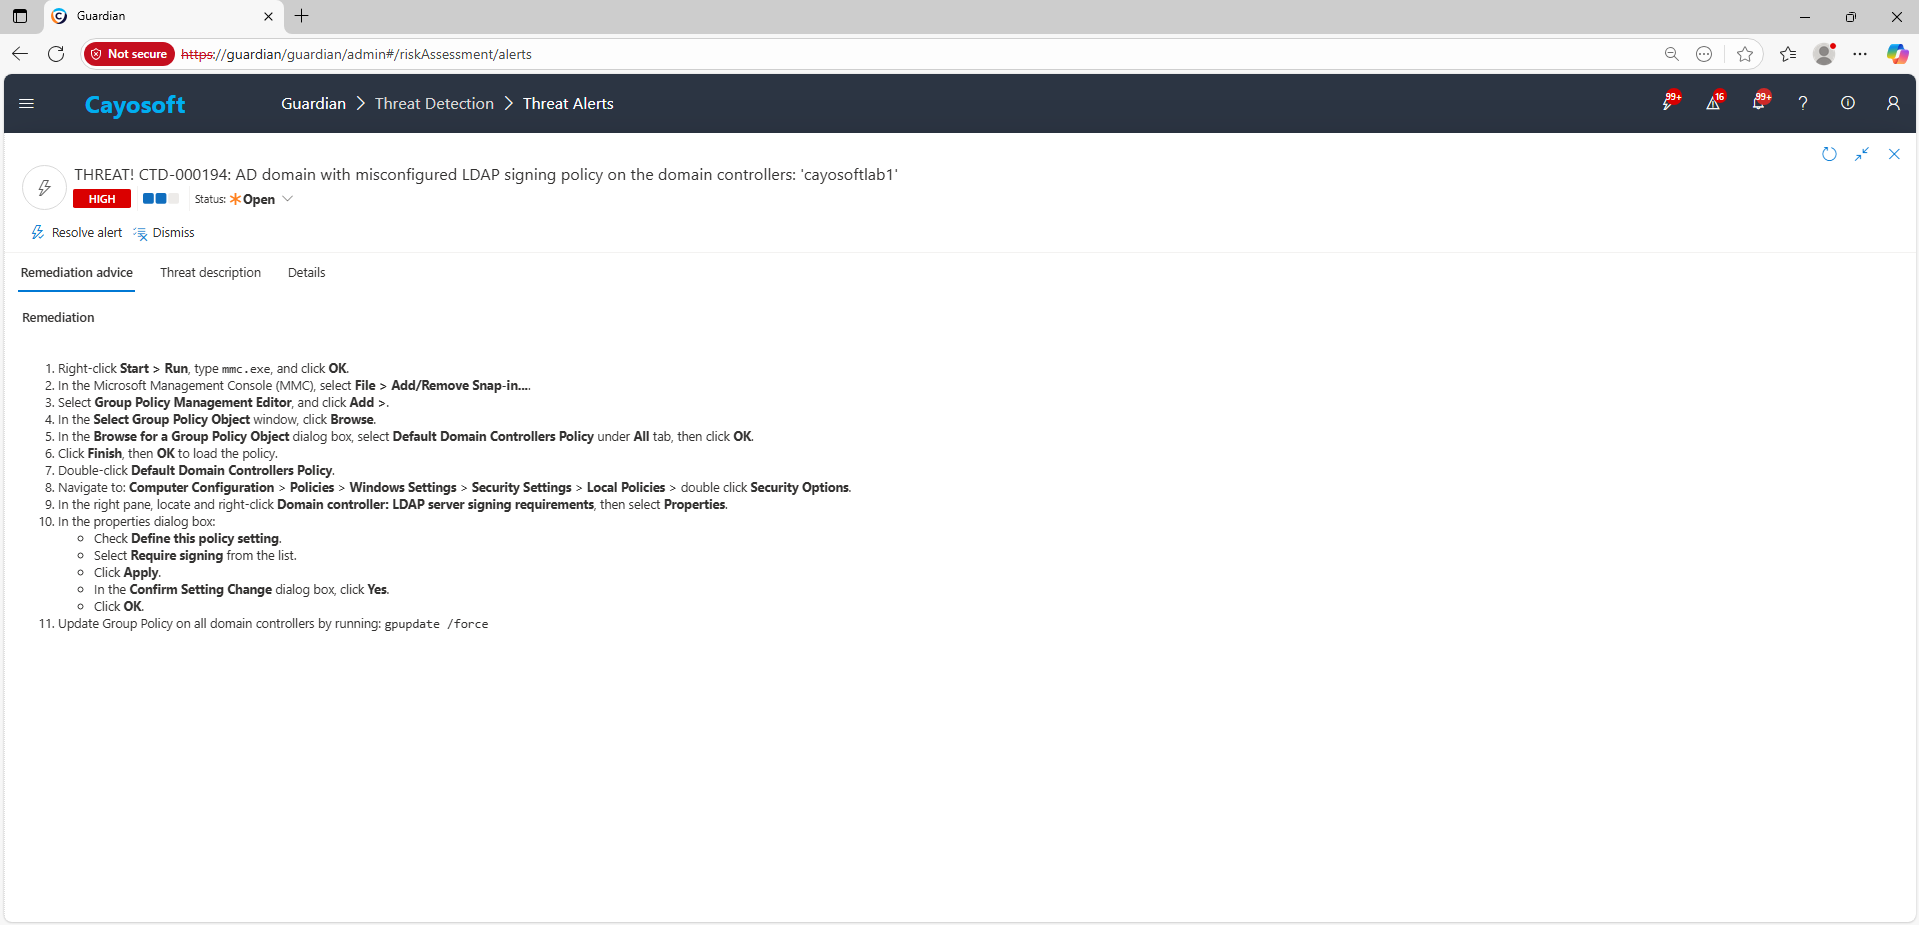The image size is (1919, 925).
Task: Collapse the alert detail panel
Action: point(1862,154)
